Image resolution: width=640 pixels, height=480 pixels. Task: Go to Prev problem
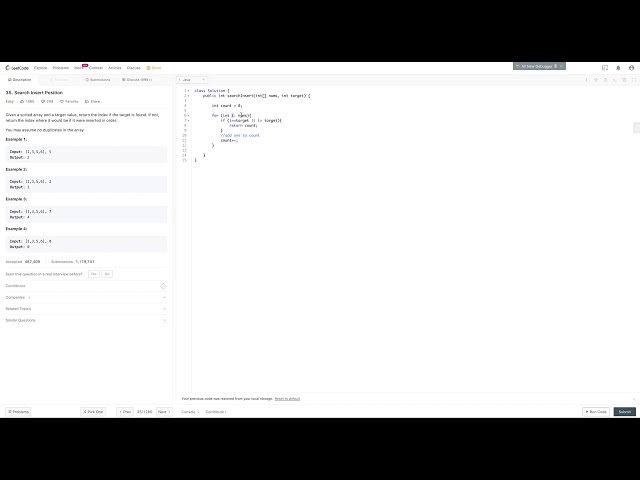pos(125,412)
